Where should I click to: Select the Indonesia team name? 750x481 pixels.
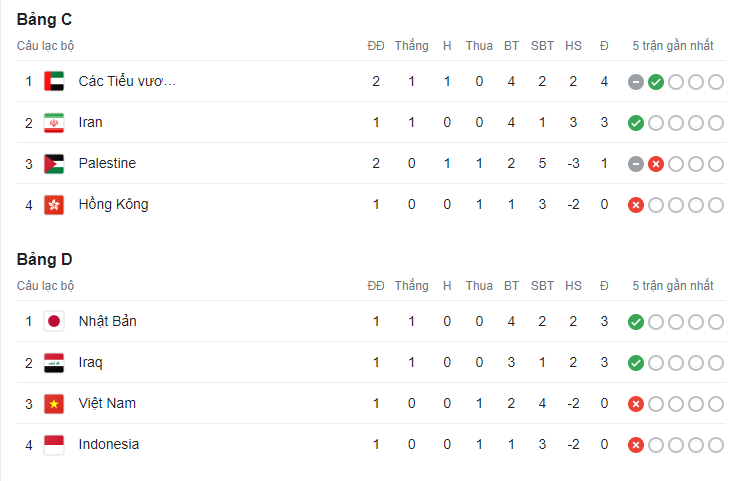point(109,445)
